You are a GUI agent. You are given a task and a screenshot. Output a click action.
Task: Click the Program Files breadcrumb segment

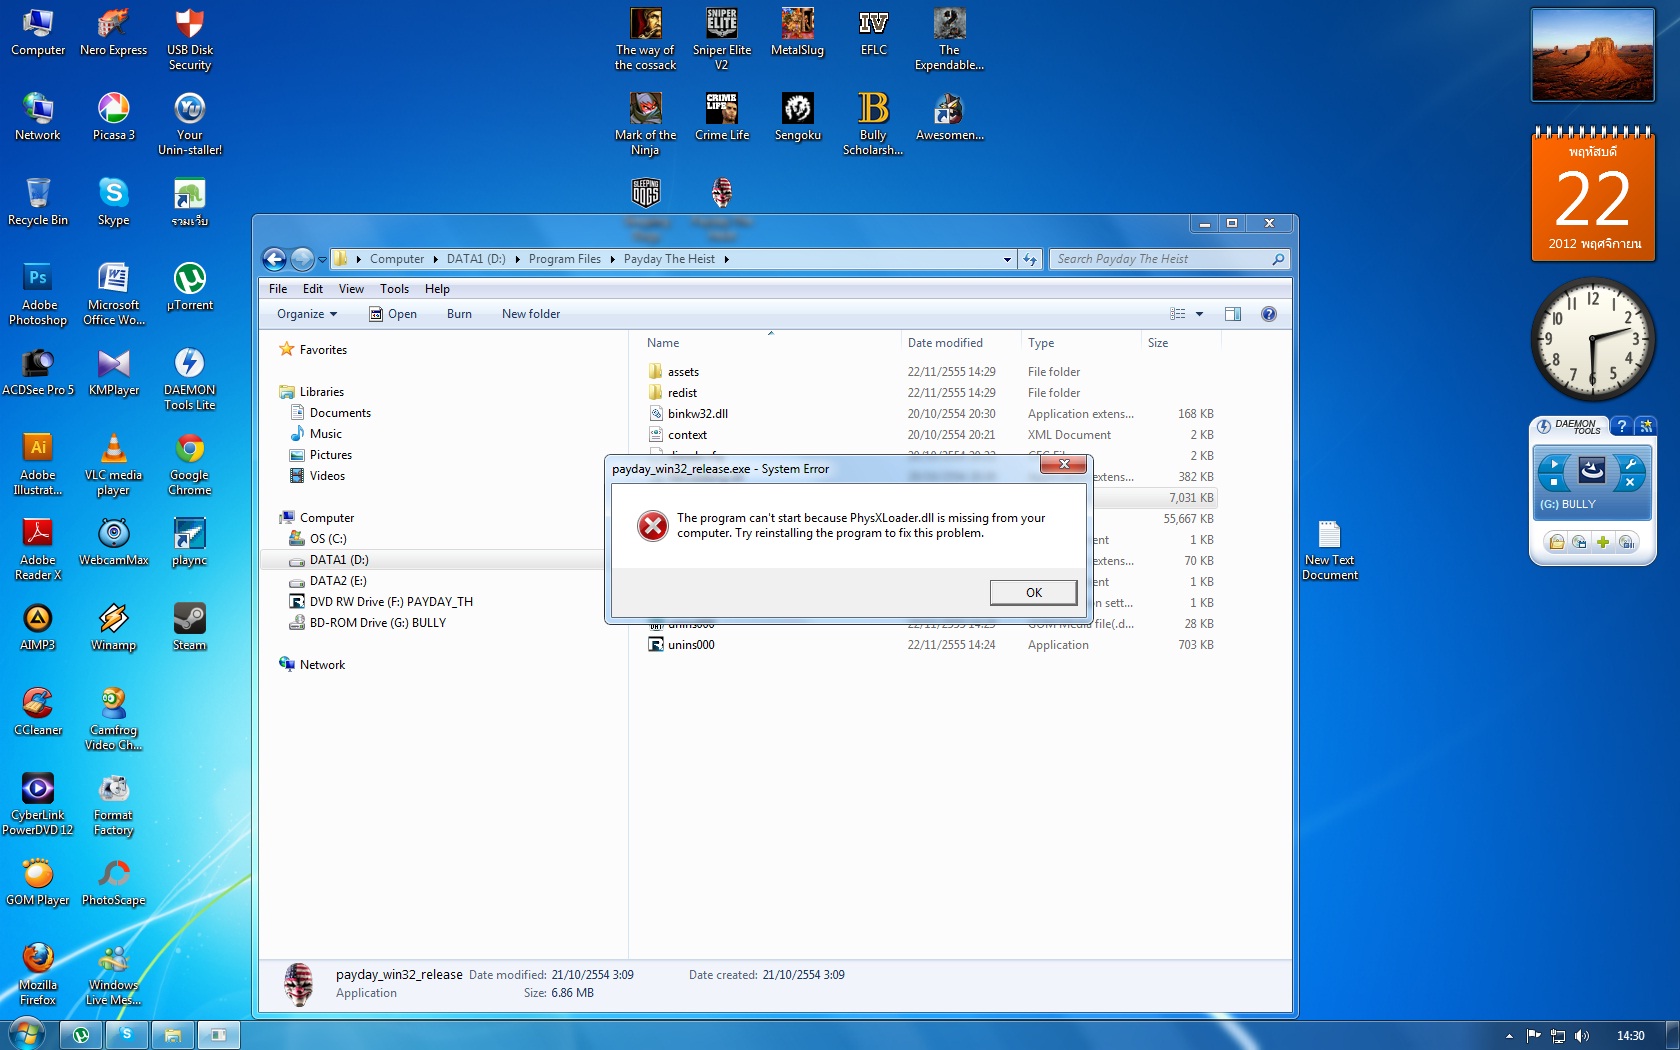coord(565,259)
